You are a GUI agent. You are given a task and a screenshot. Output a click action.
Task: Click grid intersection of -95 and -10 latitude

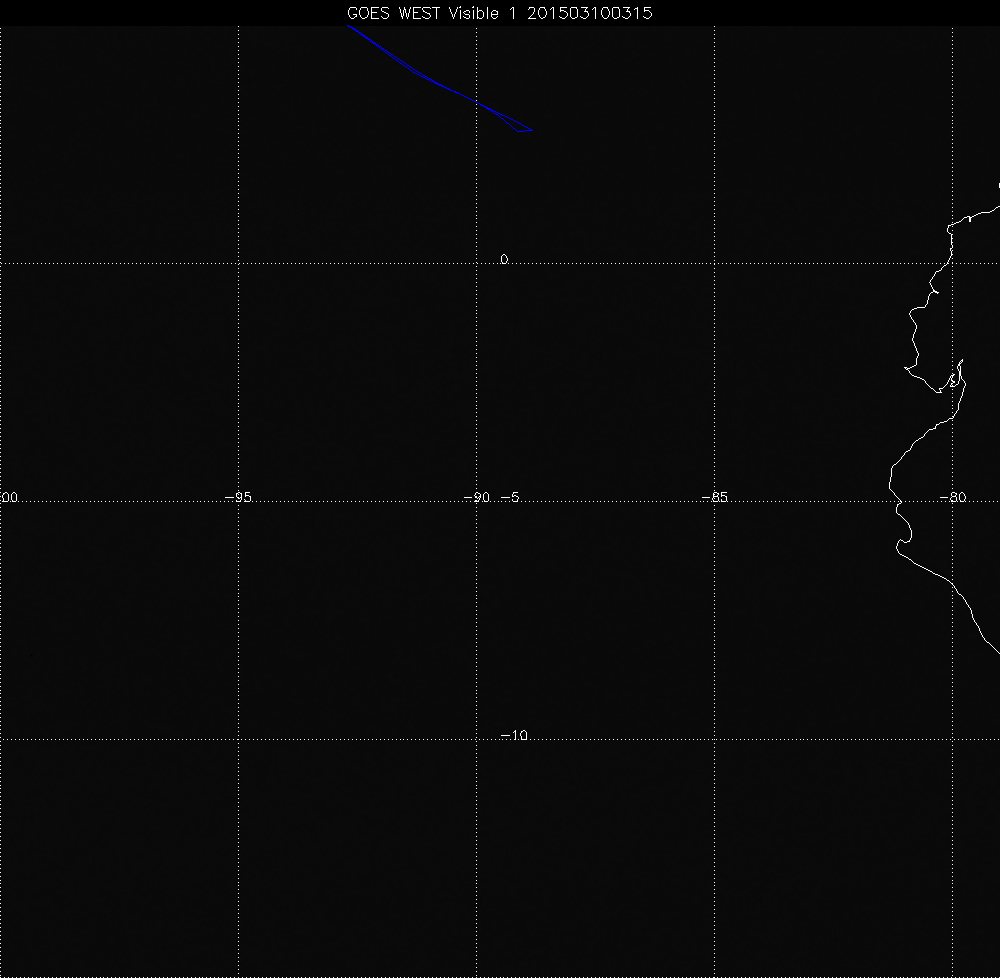pyautogui.click(x=238, y=740)
